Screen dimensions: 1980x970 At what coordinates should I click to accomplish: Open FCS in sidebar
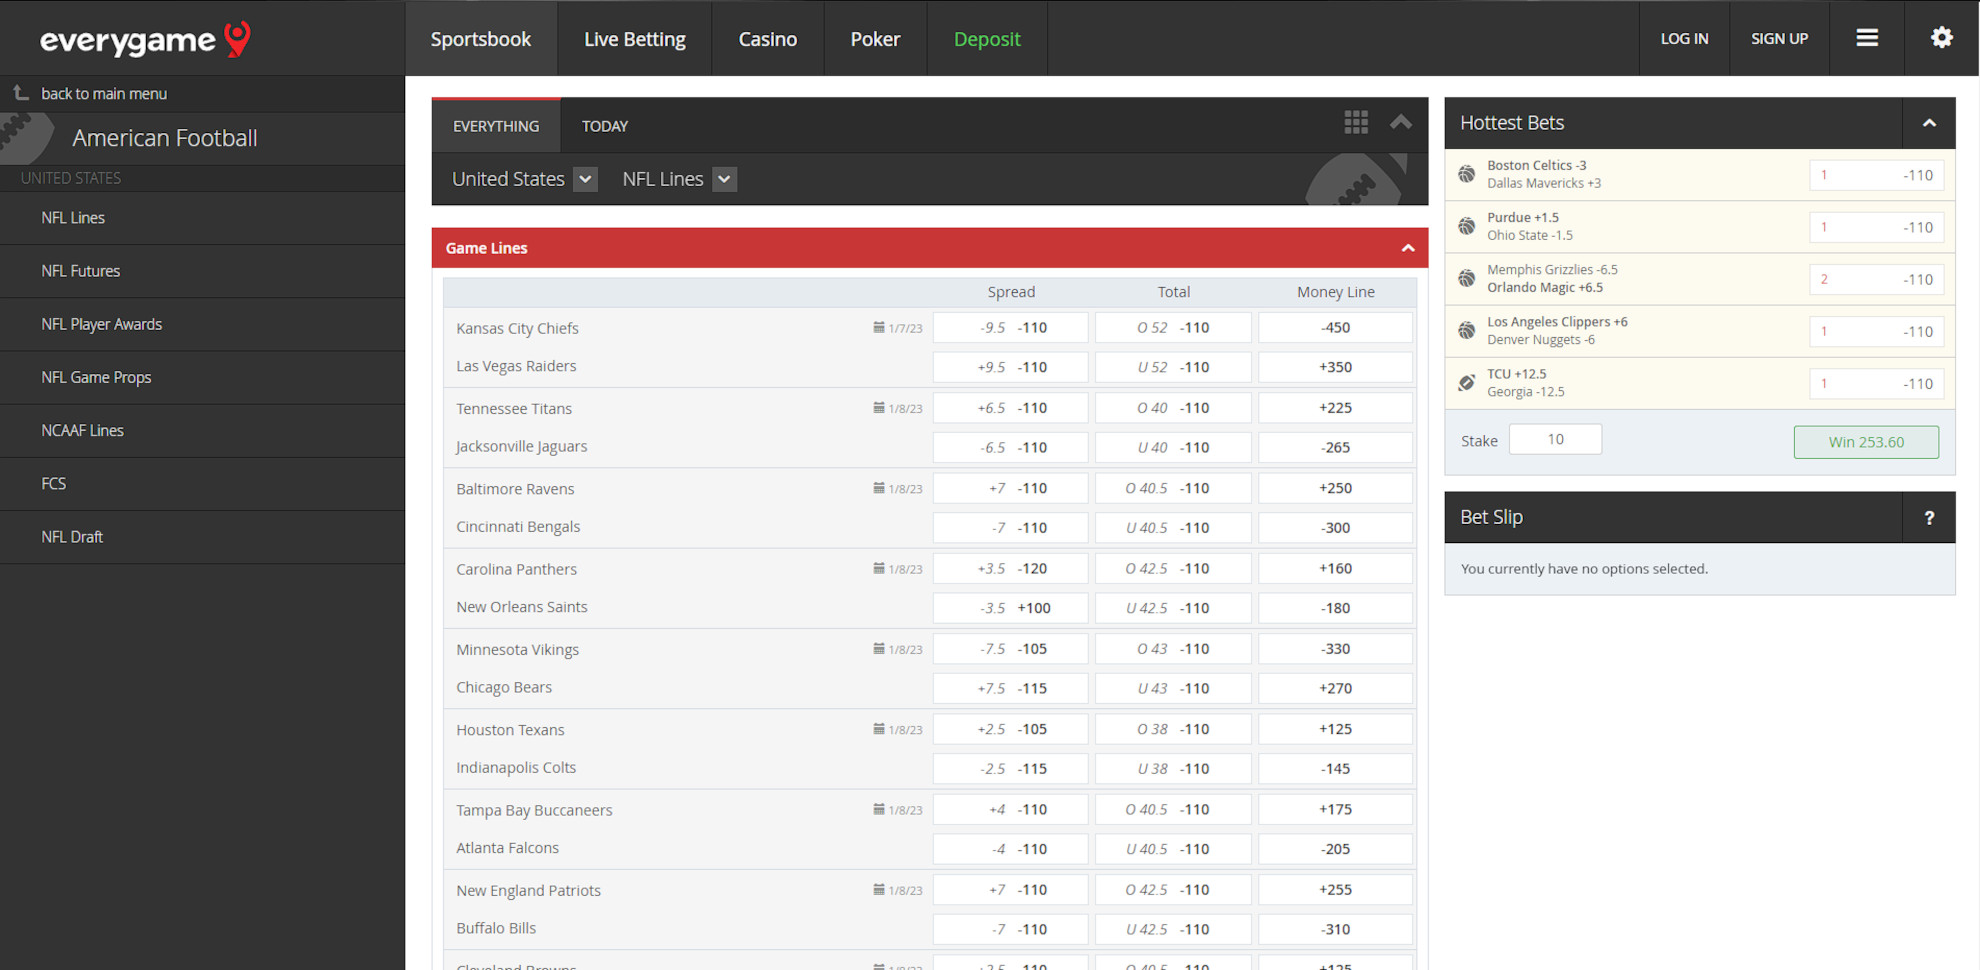point(202,483)
